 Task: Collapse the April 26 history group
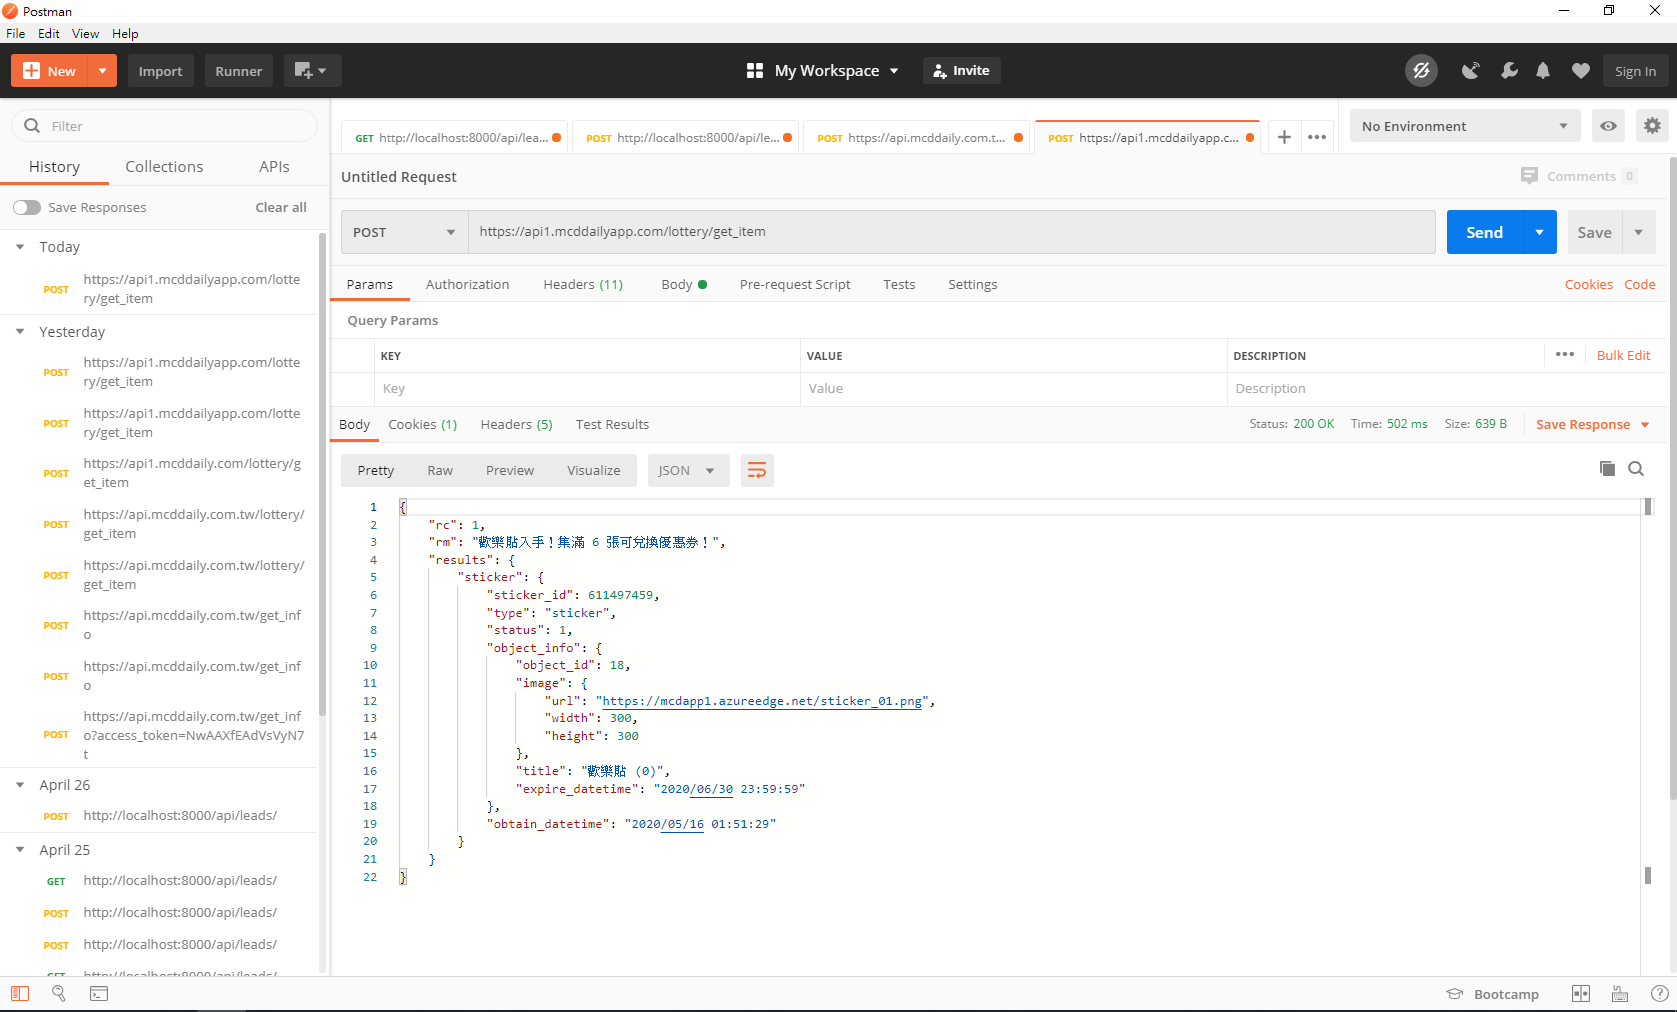pos(20,785)
